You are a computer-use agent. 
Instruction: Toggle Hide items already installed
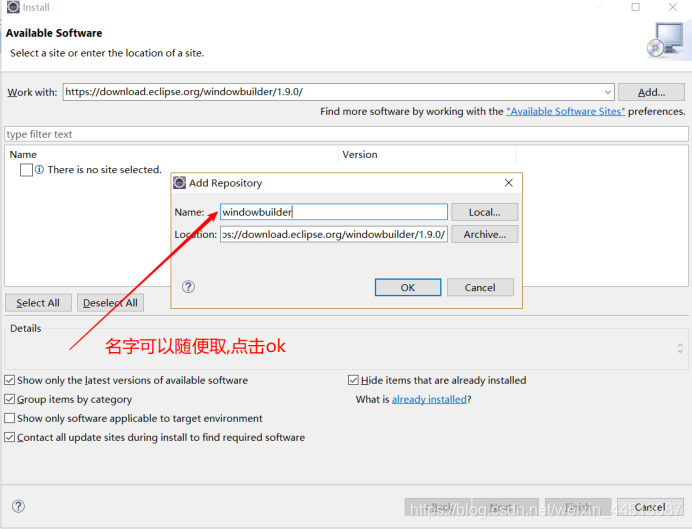(353, 380)
